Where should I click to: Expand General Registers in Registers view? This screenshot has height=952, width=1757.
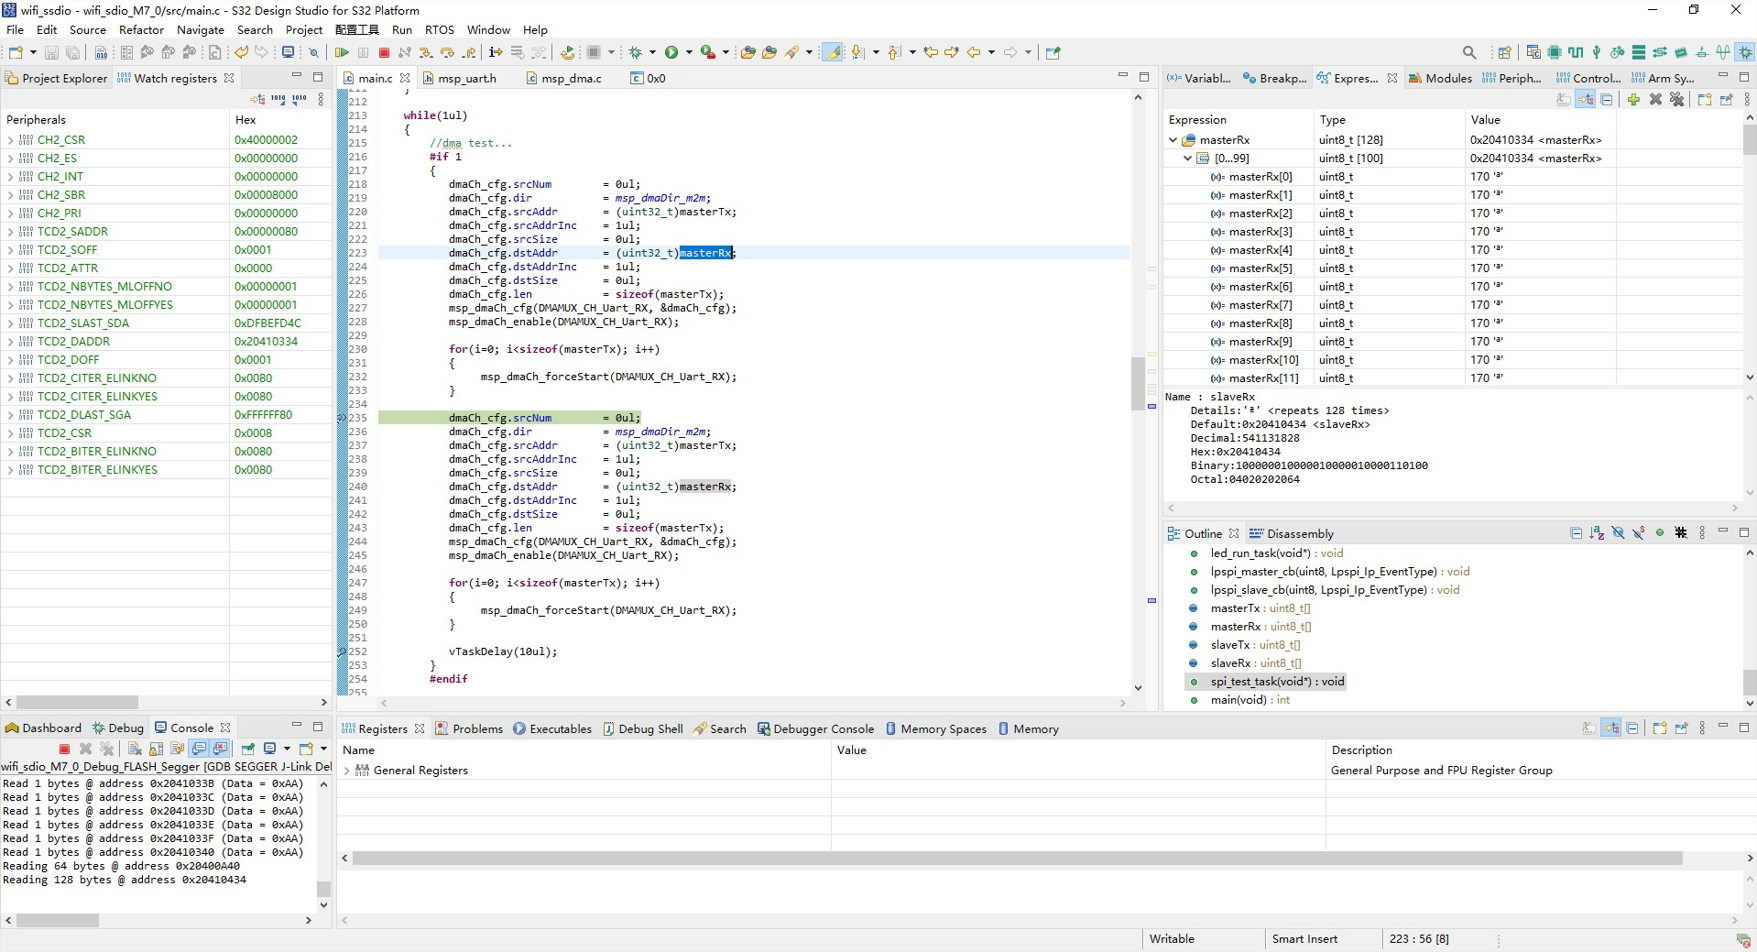[x=346, y=770]
